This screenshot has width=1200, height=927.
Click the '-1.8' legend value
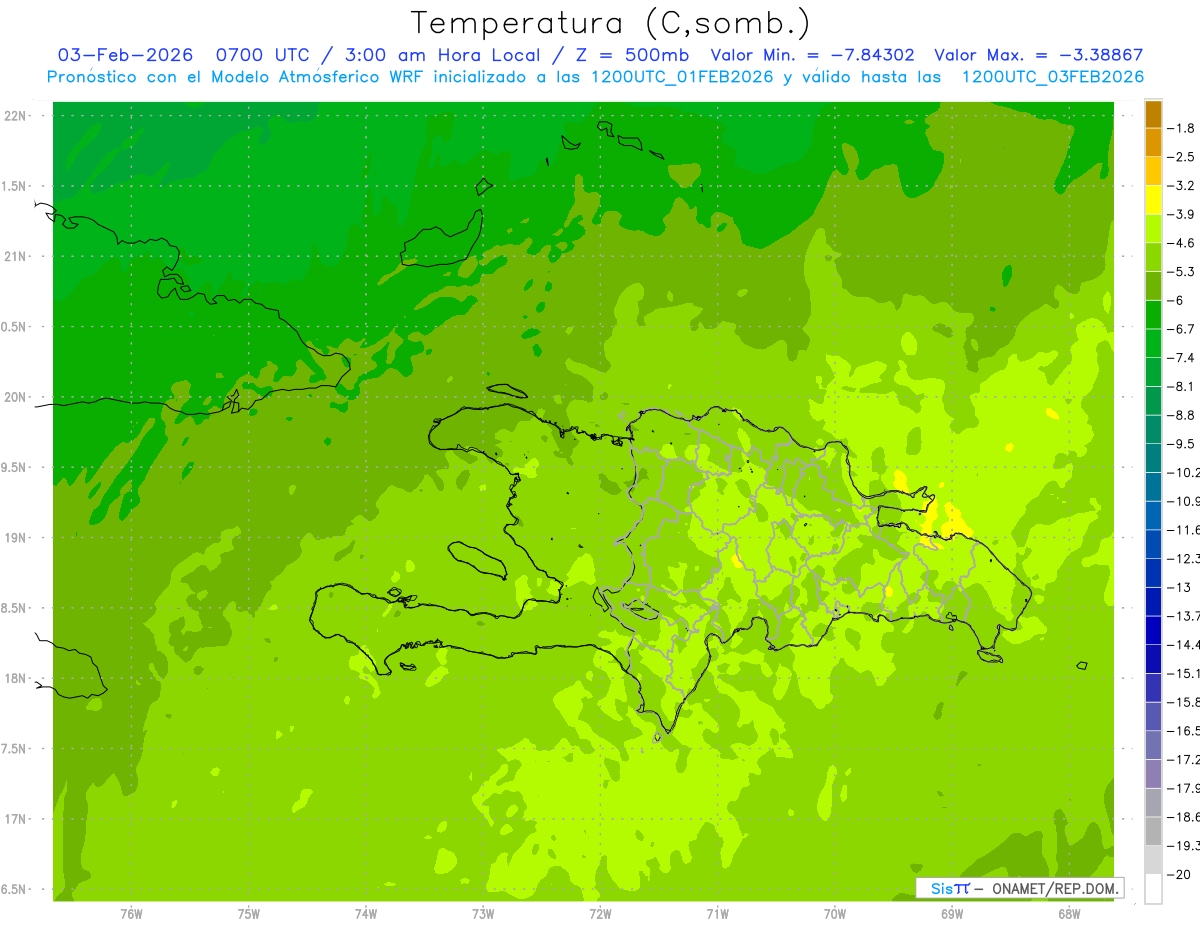pos(1182,128)
